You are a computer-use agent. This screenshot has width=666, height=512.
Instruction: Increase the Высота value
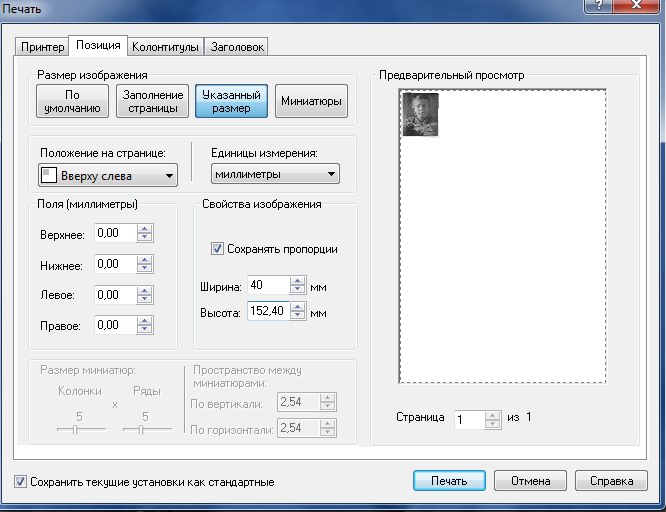pyautogui.click(x=297, y=307)
